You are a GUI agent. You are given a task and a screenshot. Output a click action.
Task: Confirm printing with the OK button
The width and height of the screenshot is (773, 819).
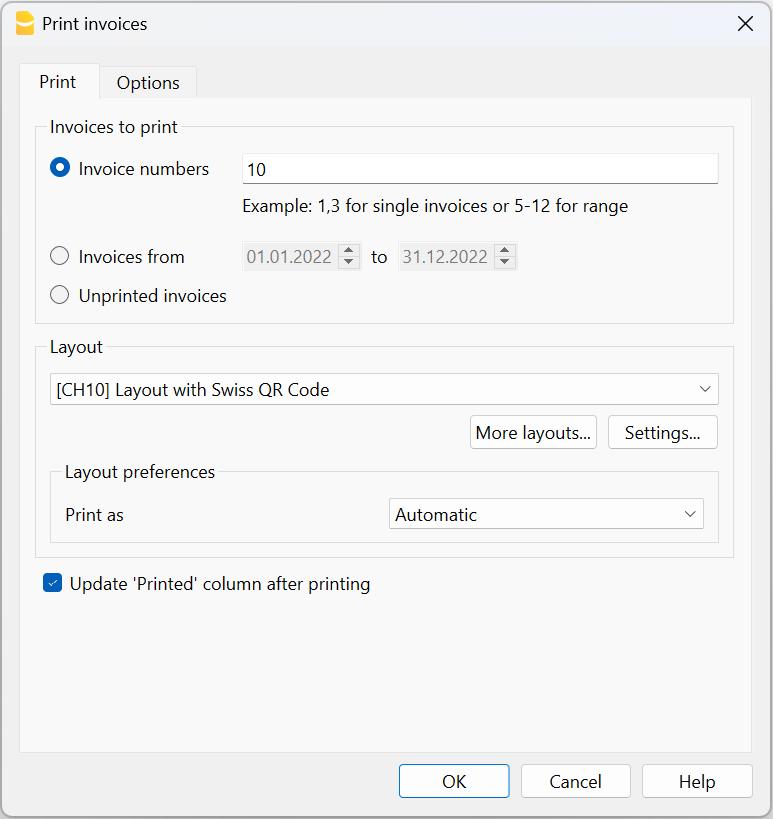(454, 782)
